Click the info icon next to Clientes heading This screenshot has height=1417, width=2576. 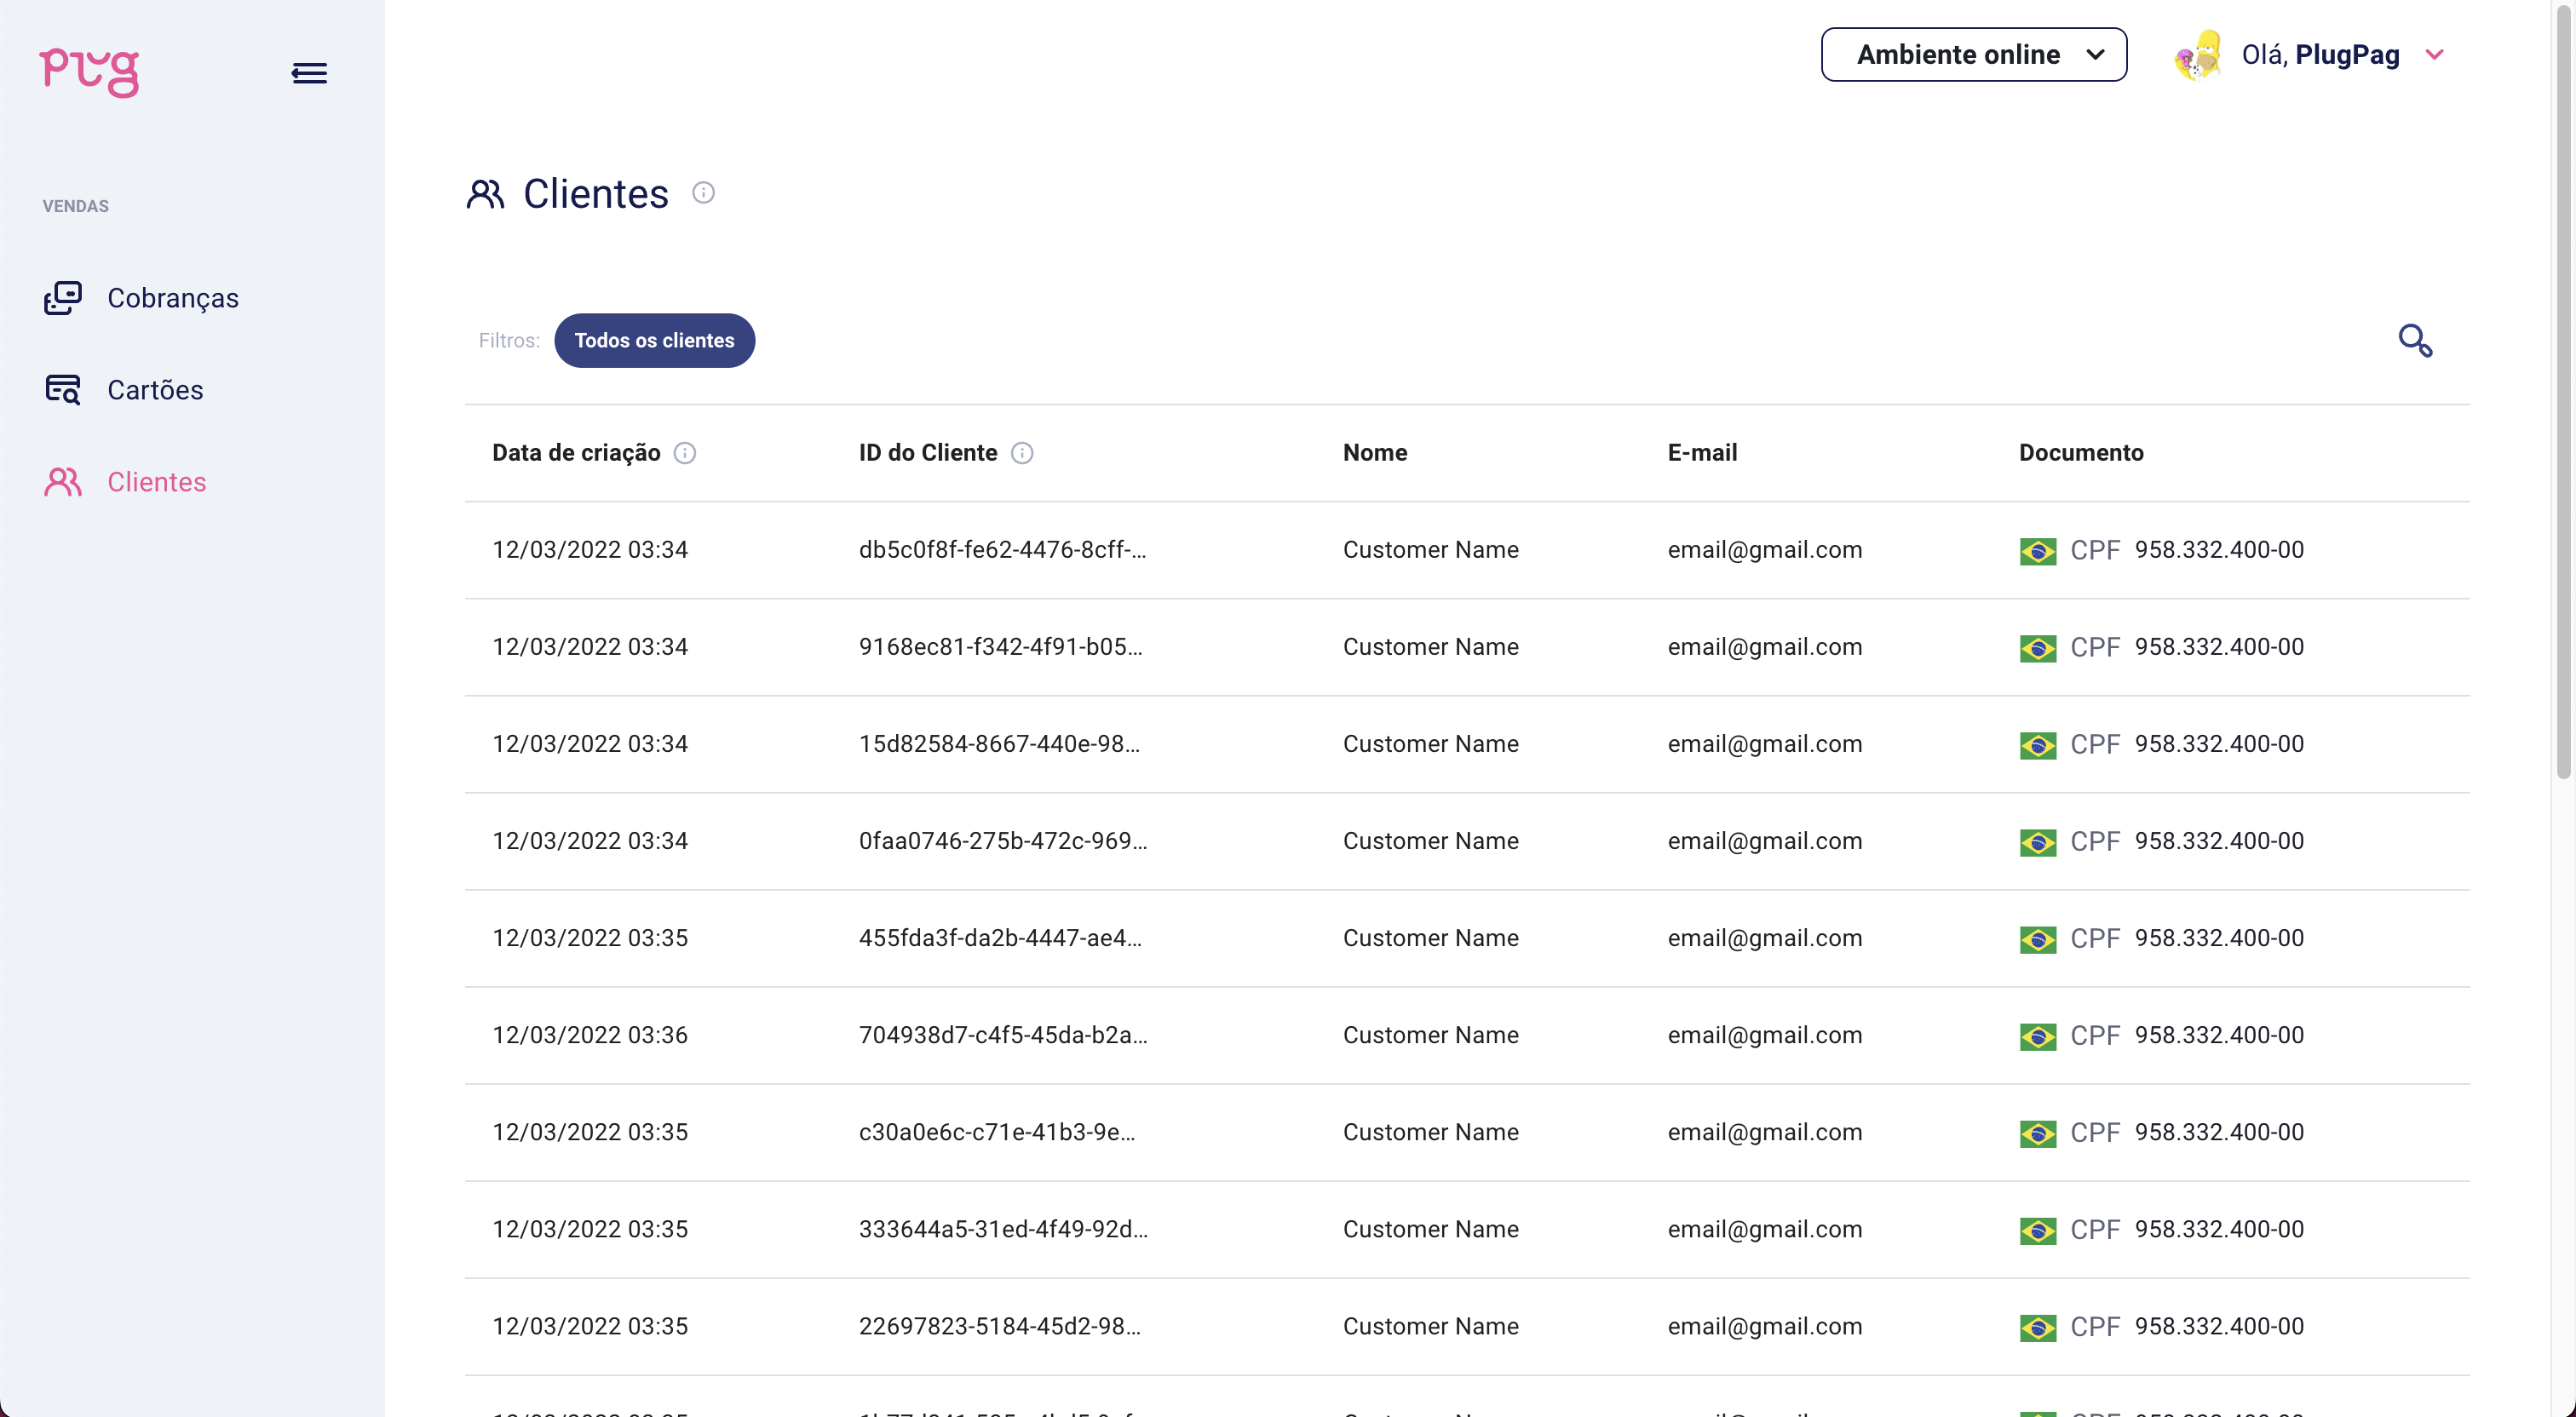(x=704, y=192)
